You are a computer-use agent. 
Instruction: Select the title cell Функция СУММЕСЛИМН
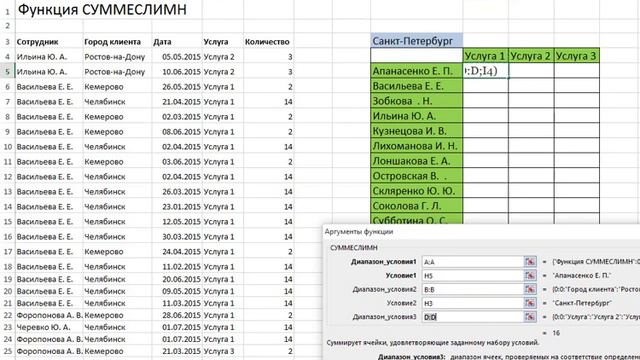102,9
